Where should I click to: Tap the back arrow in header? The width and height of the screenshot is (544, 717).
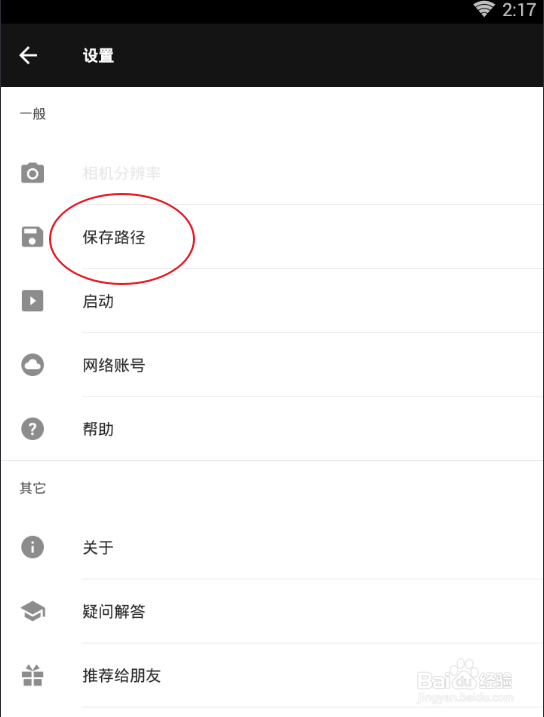point(28,55)
